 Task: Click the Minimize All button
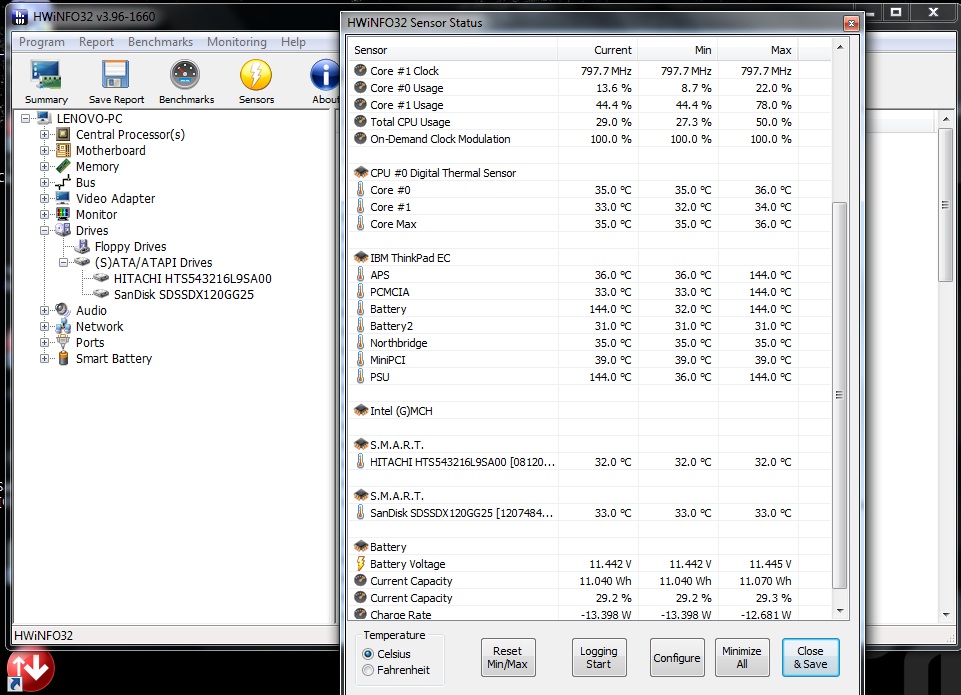coord(742,657)
